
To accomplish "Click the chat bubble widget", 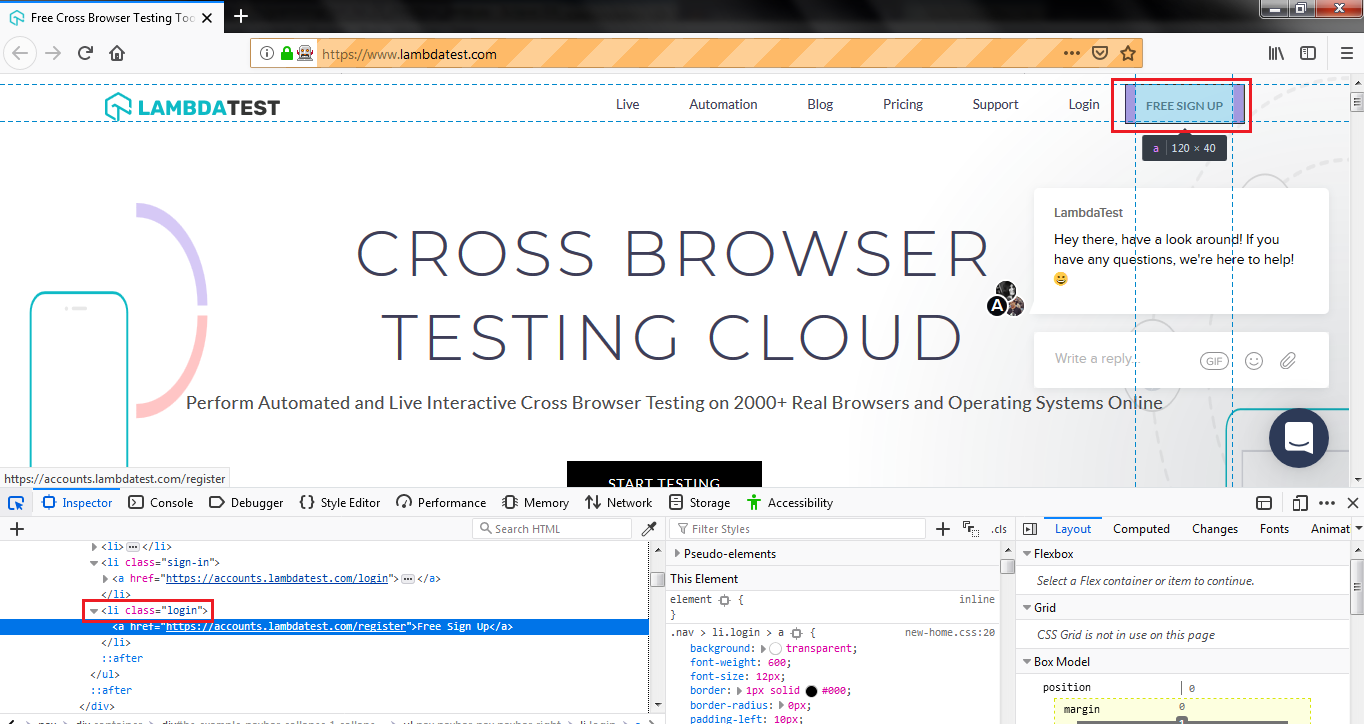I will coord(1298,438).
